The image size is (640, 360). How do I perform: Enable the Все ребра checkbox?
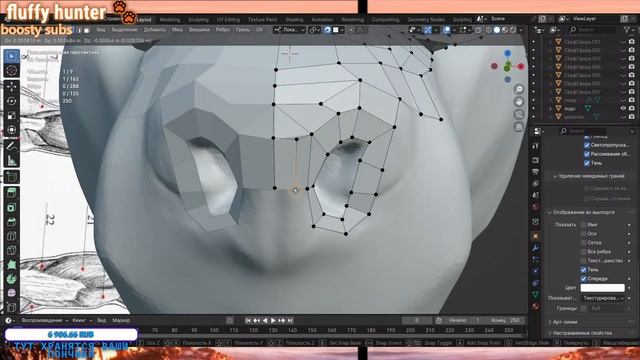pos(583,251)
